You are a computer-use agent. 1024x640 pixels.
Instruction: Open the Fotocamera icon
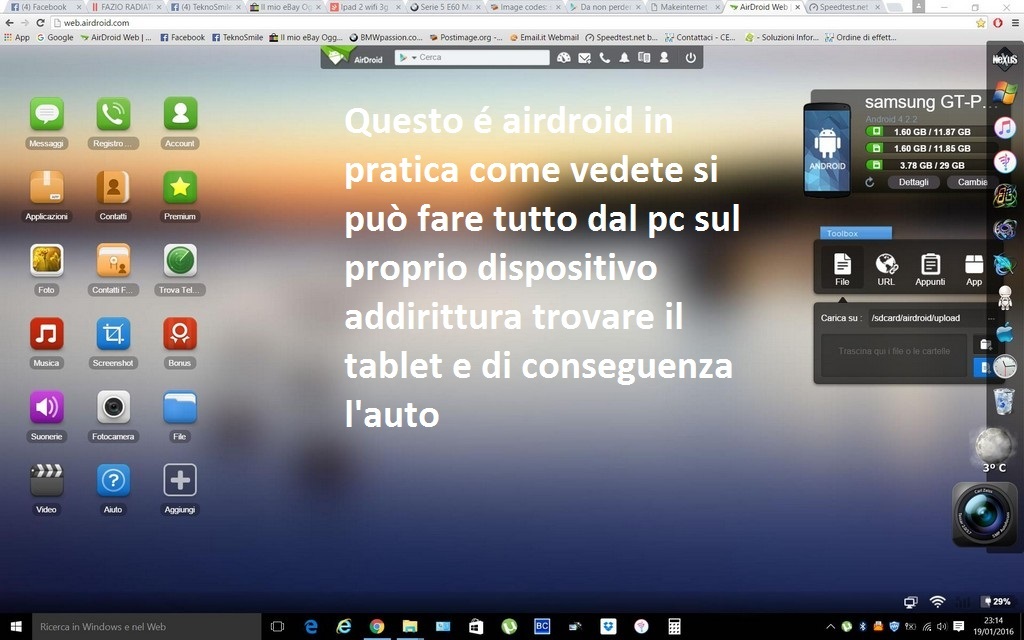(113, 407)
